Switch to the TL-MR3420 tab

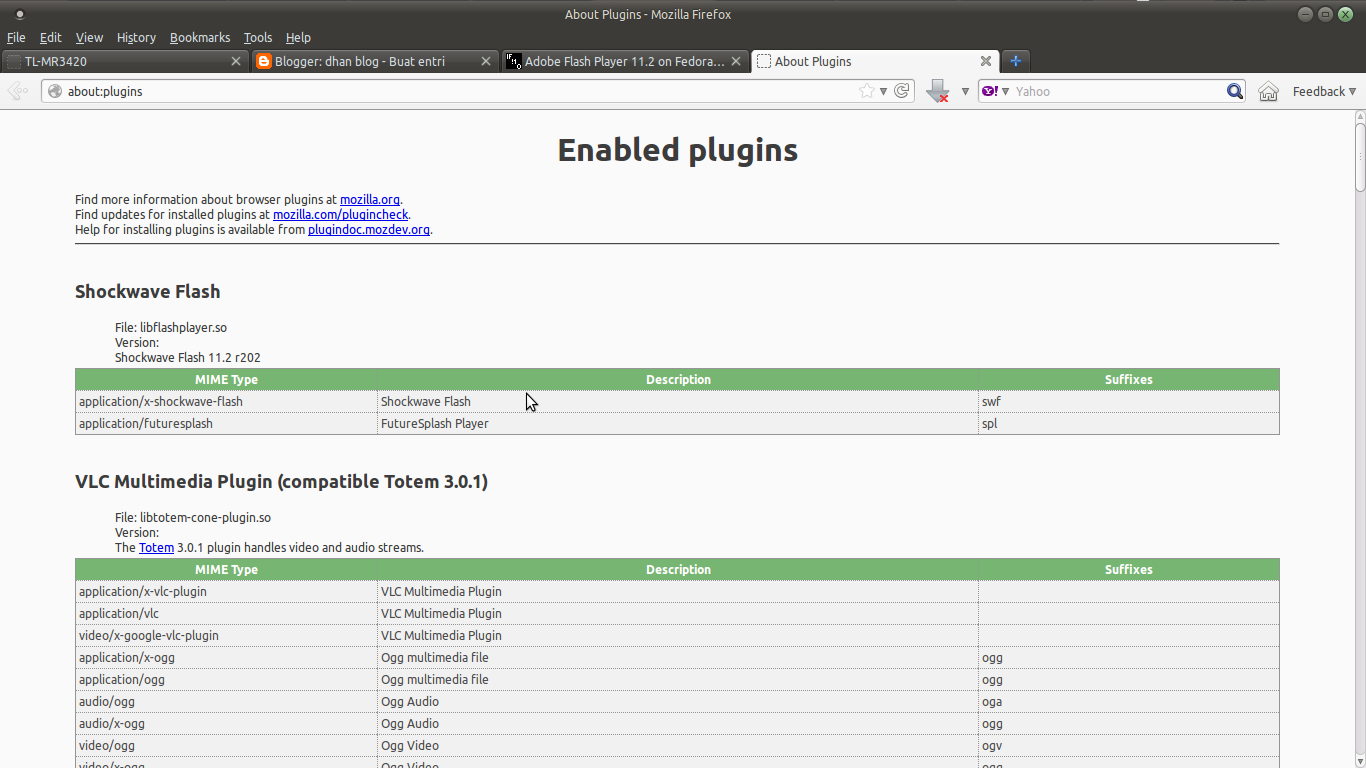pyautogui.click(x=125, y=61)
